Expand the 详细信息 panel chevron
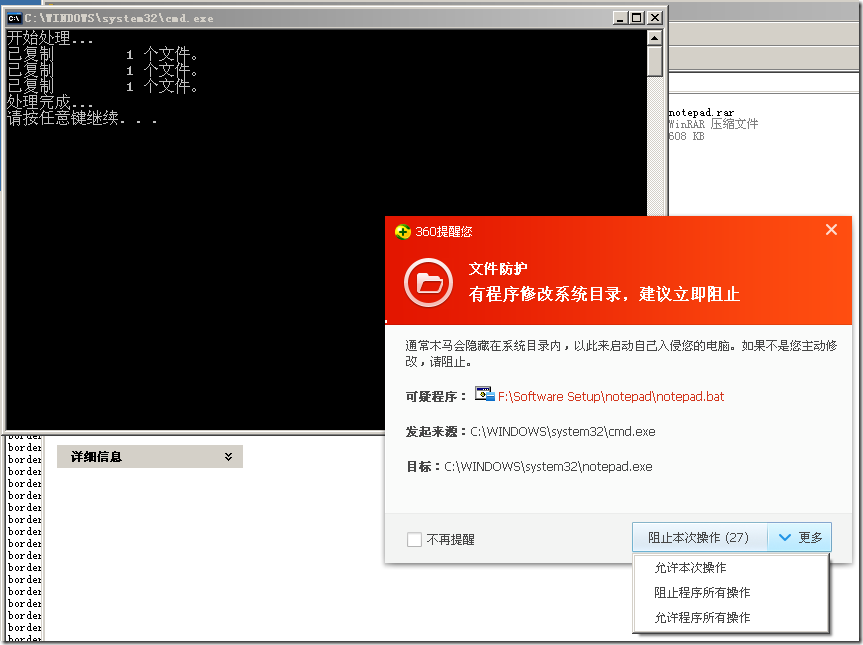Image resolution: width=863 pixels, height=645 pixels. click(x=228, y=457)
